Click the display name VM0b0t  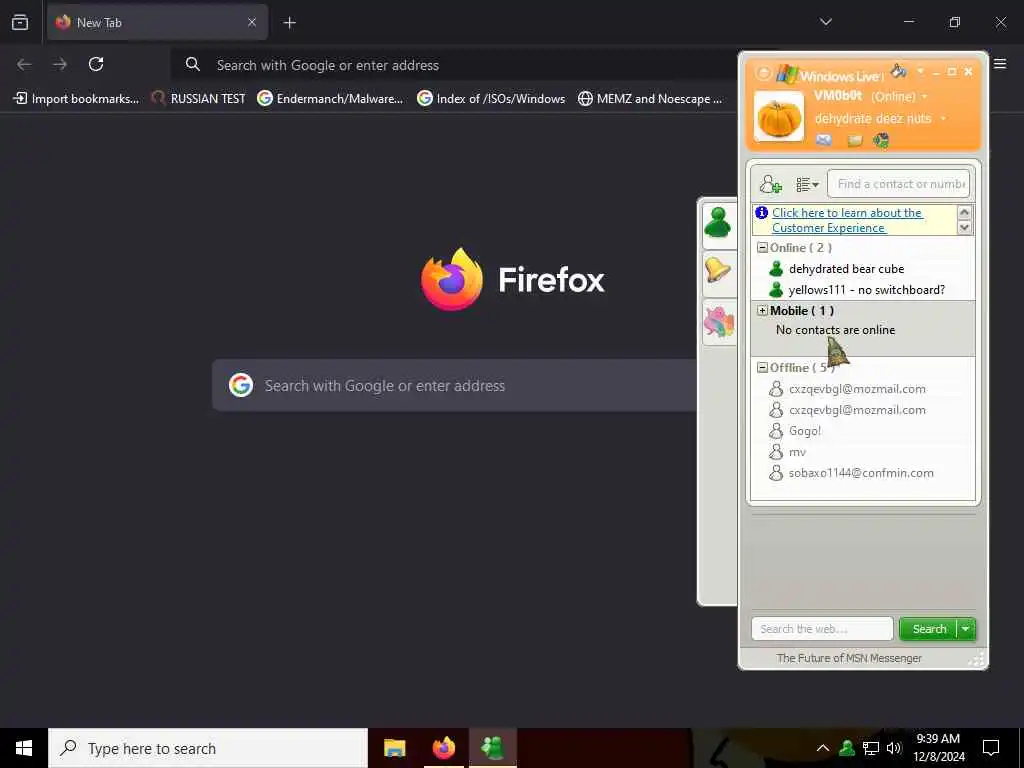pyautogui.click(x=838, y=96)
